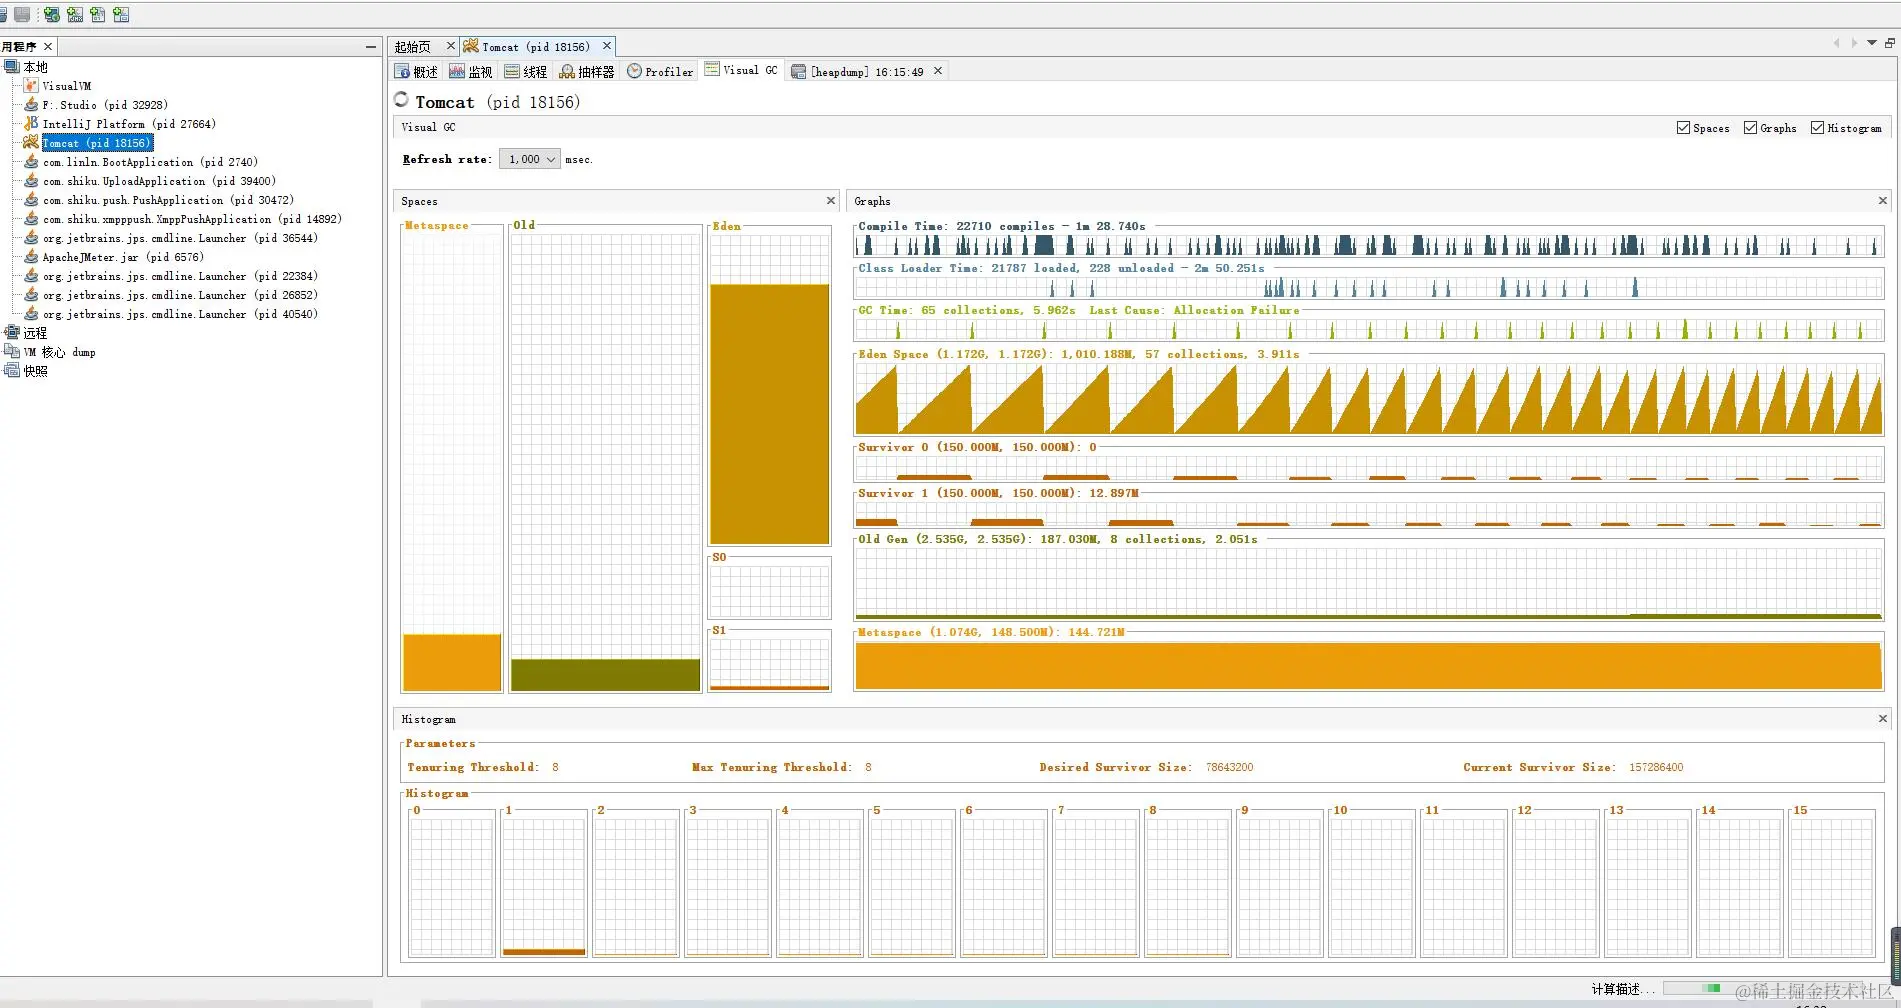Click the ApacheJMeter.jar Java icon
1901x1008 pixels.
tap(31, 257)
